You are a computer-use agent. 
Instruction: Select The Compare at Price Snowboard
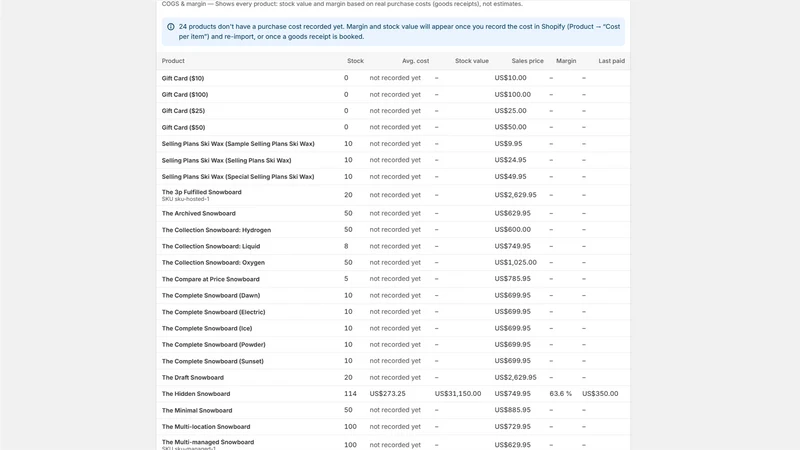click(x=210, y=279)
